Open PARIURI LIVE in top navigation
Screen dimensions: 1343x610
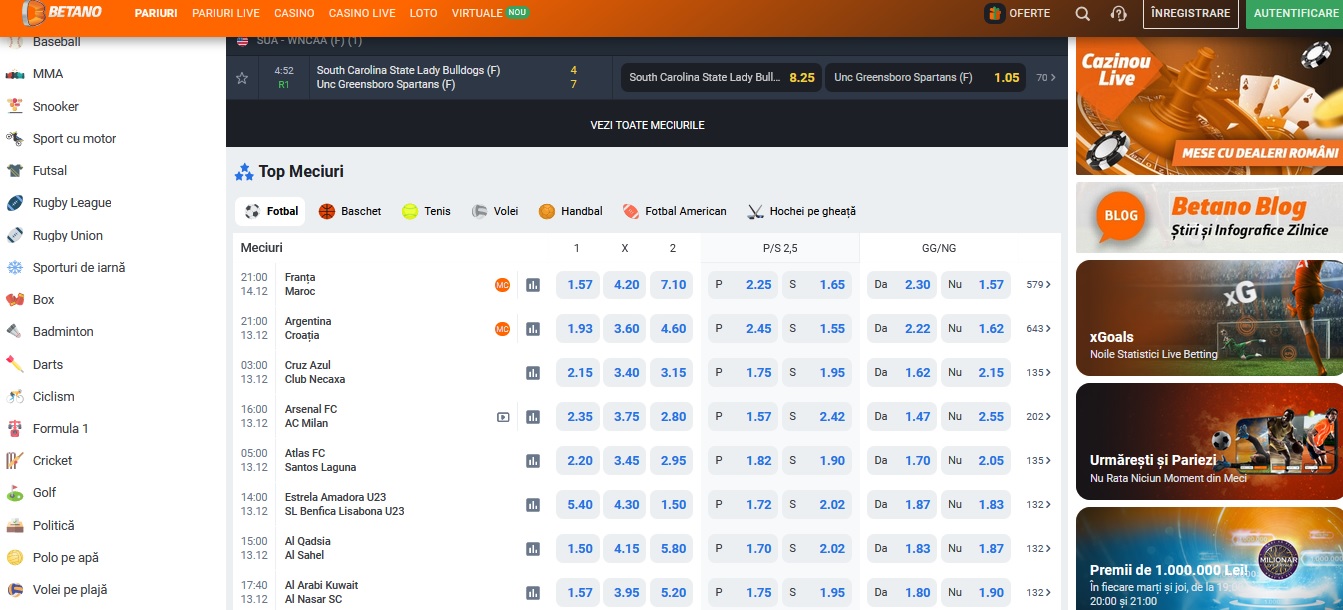[226, 13]
